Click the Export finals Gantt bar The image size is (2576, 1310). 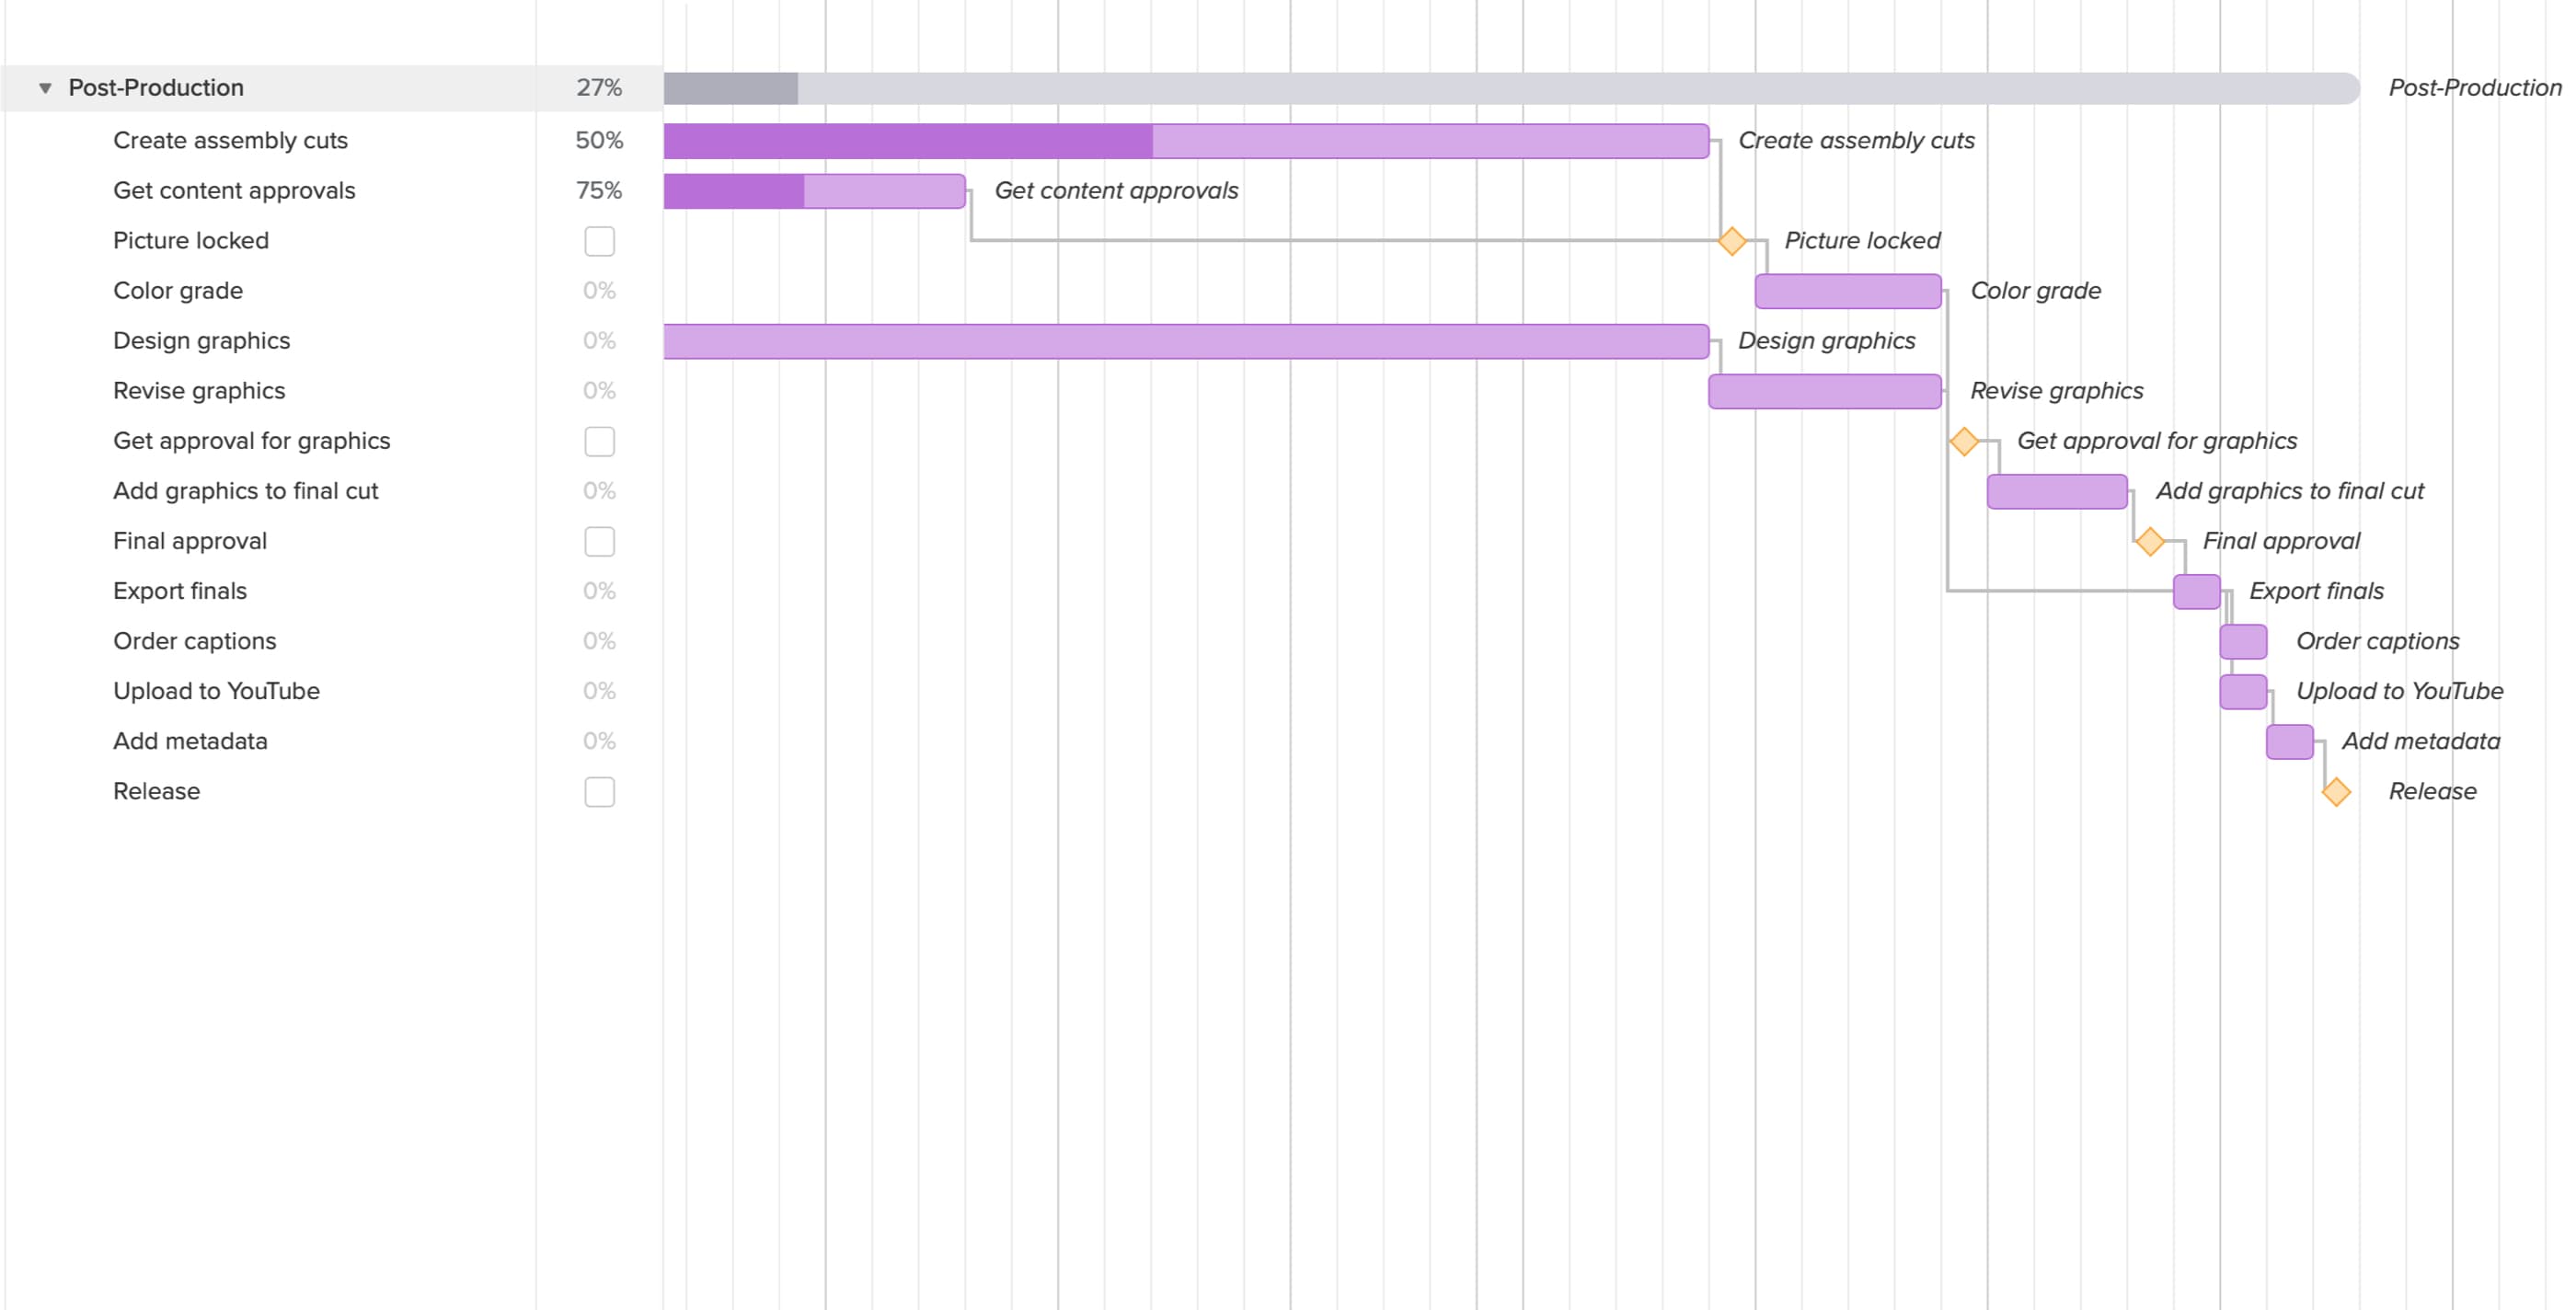[x=2196, y=591]
